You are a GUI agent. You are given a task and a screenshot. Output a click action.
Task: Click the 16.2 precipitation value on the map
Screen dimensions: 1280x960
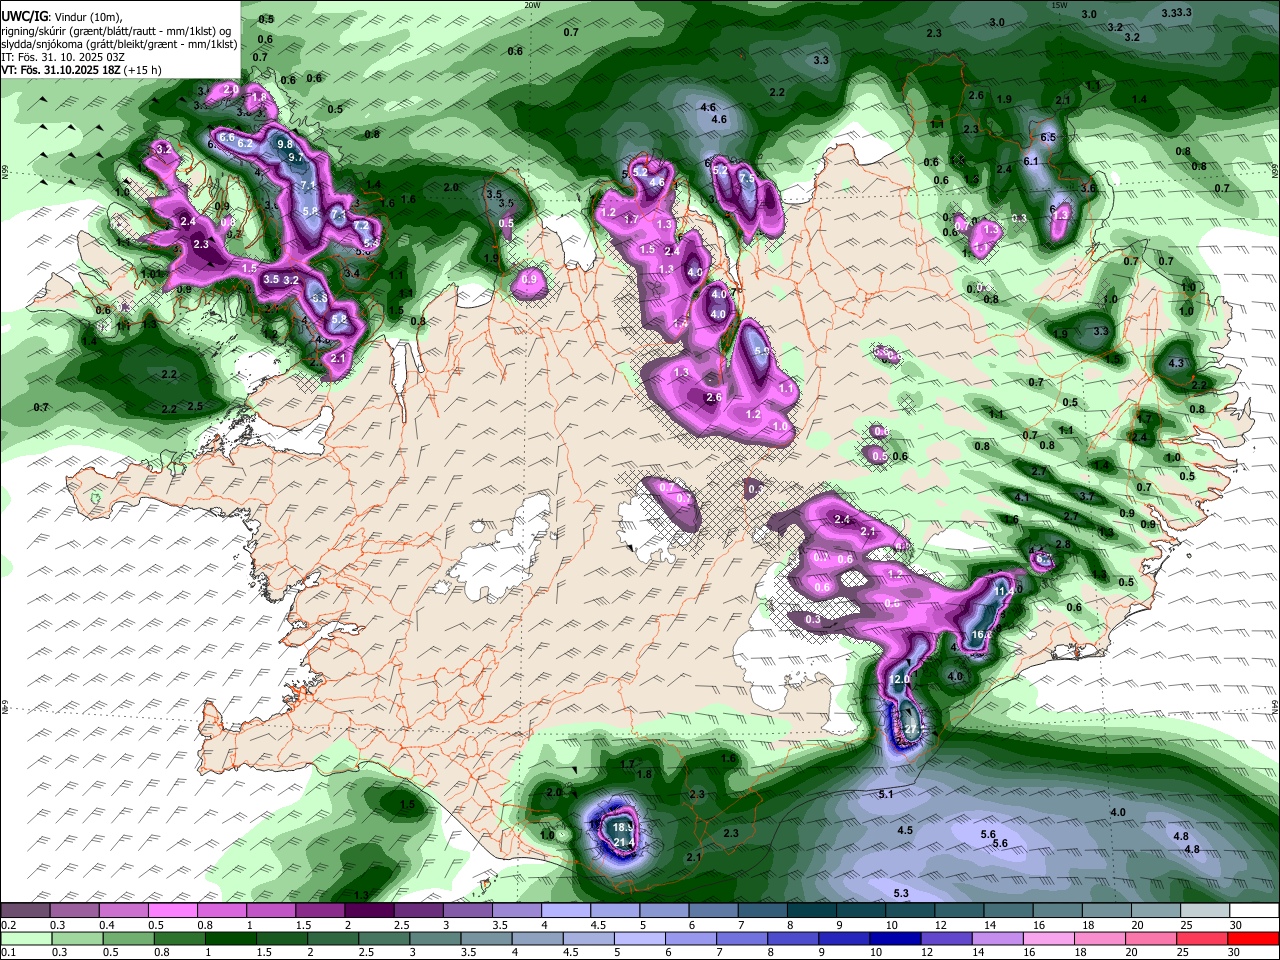982,635
